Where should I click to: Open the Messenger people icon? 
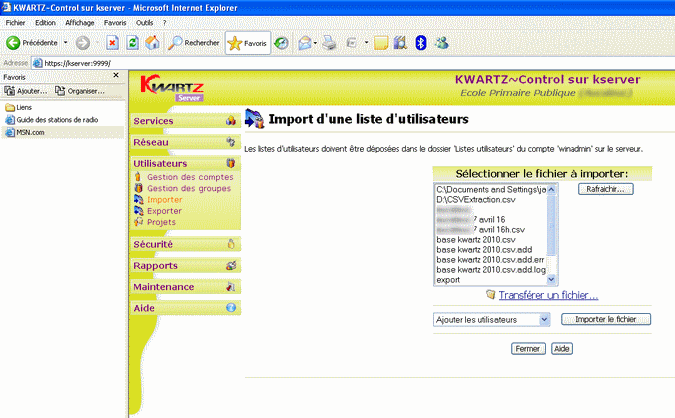(x=441, y=43)
